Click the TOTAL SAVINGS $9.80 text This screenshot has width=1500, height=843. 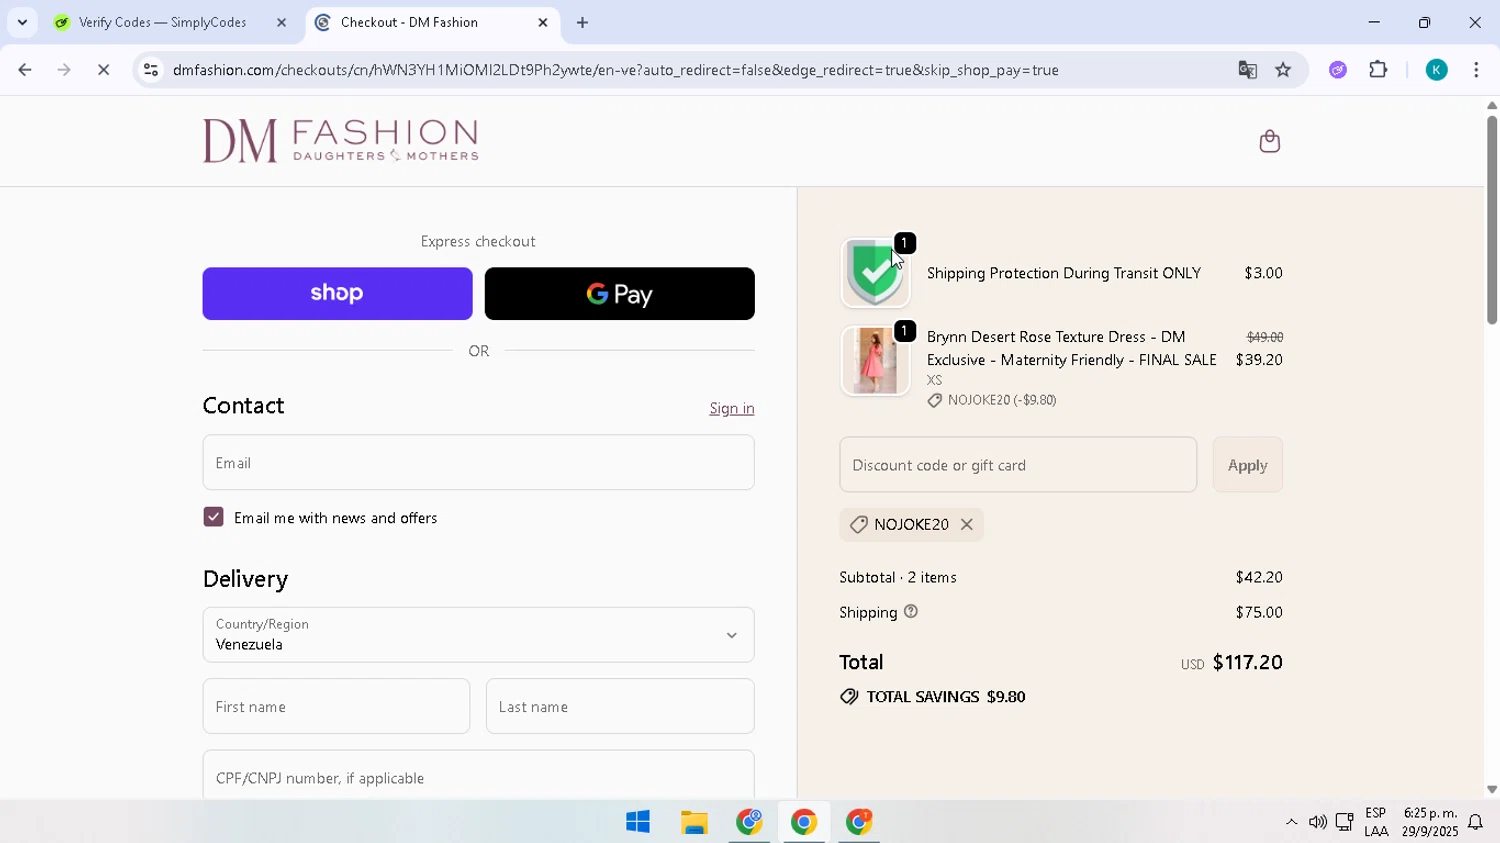(946, 697)
